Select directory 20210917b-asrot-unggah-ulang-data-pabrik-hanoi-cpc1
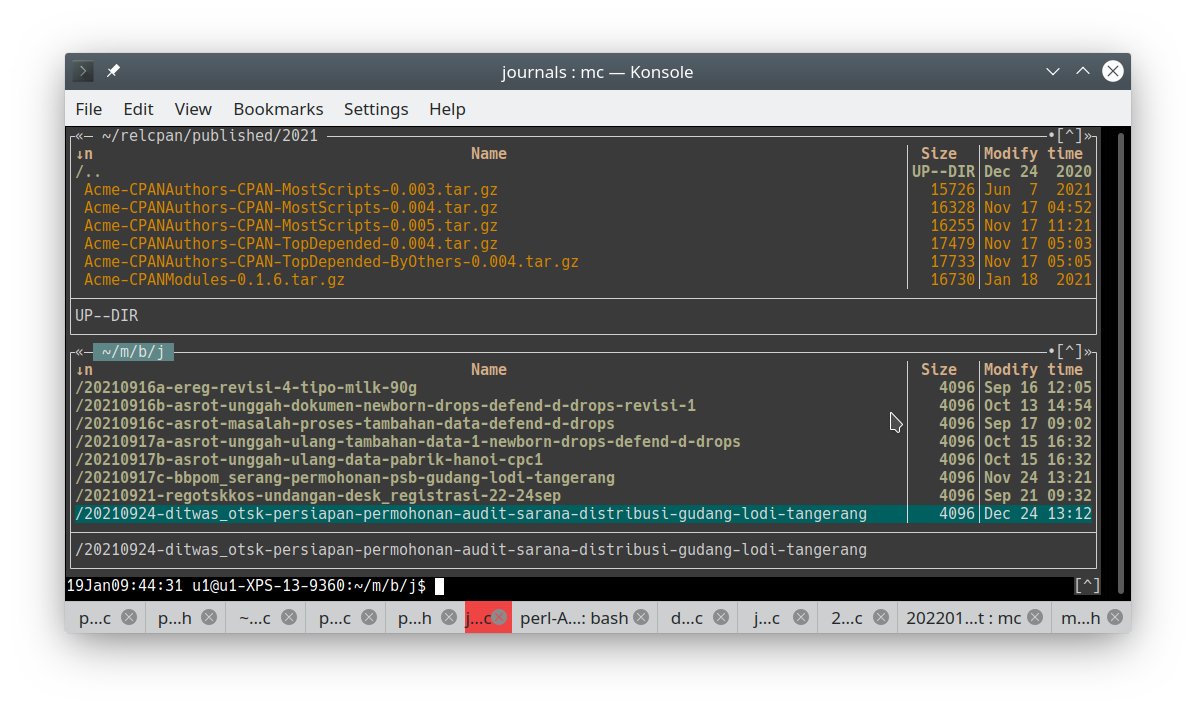The image size is (1196, 710). point(309,460)
